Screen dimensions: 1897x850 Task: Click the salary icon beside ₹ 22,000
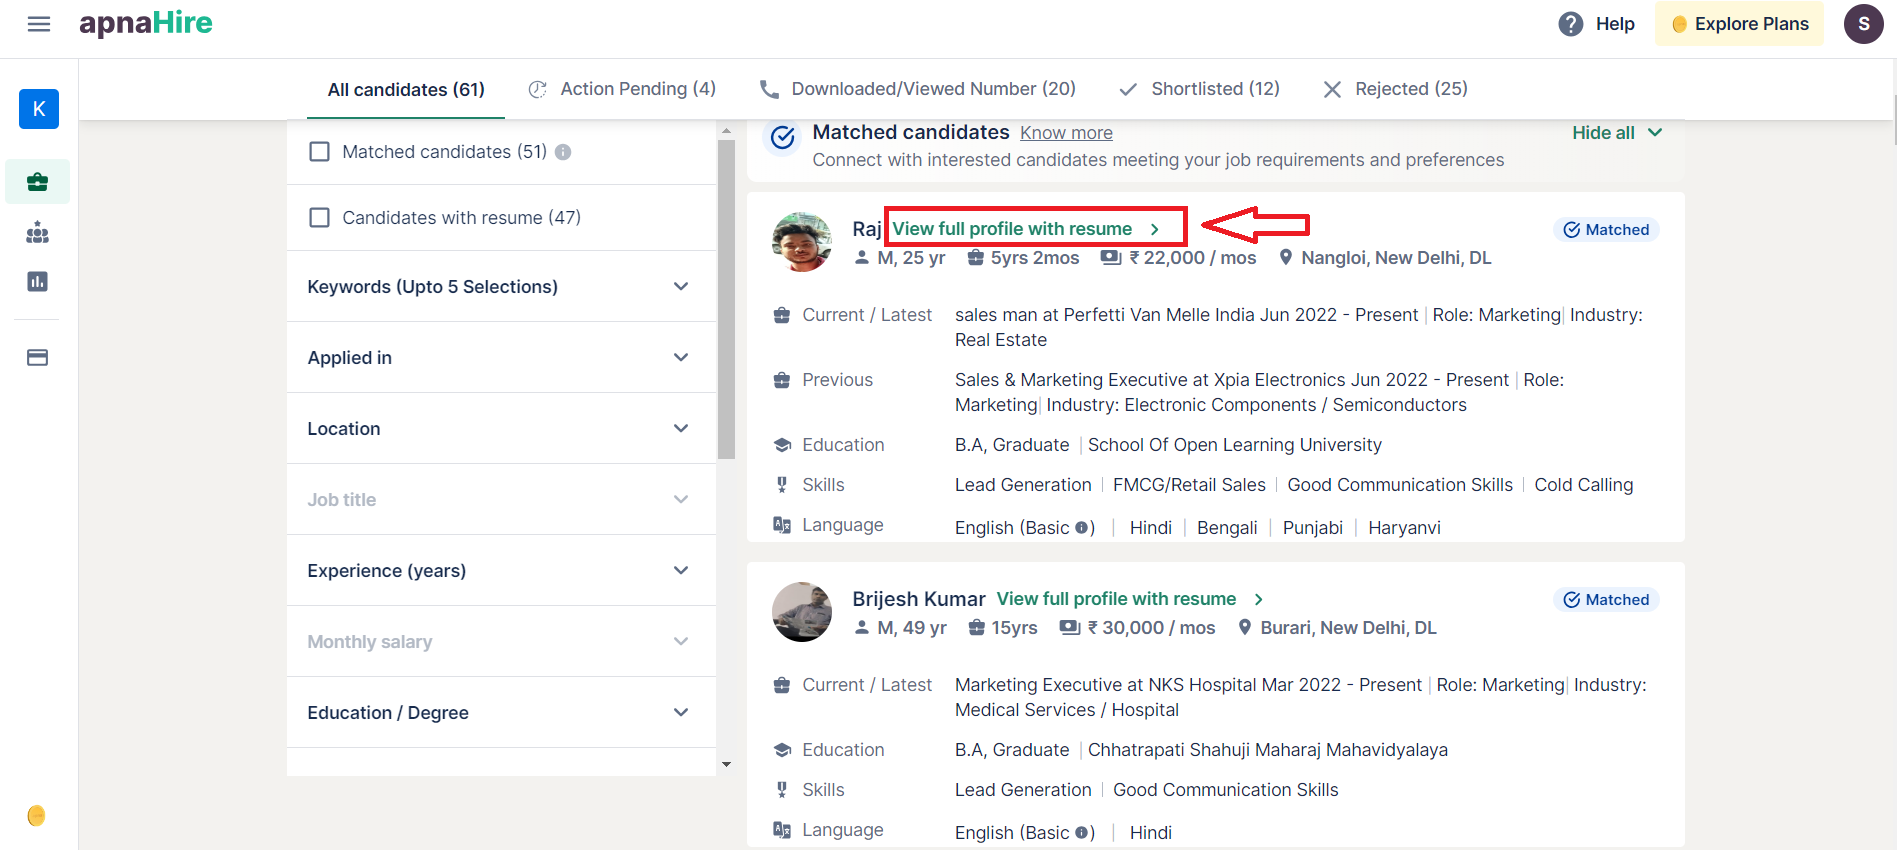[x=1111, y=258]
